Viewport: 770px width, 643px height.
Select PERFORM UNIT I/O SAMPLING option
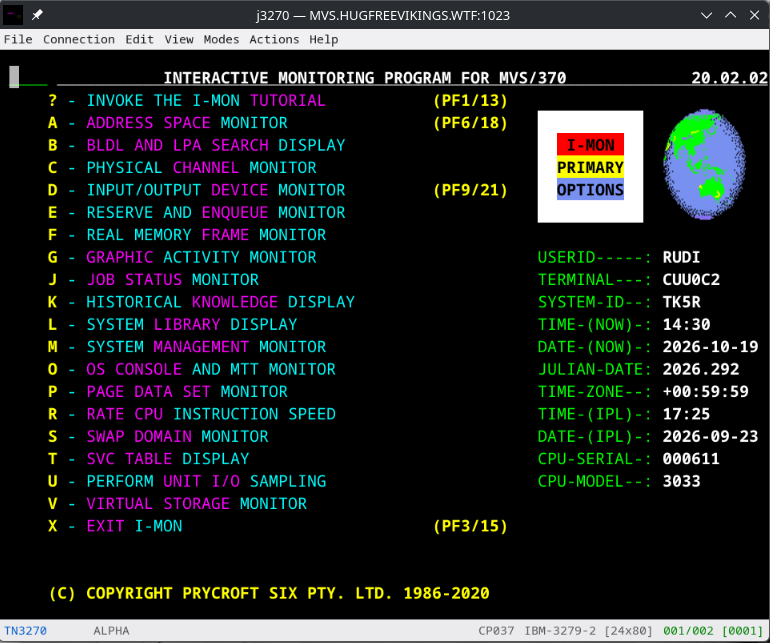tap(206, 481)
